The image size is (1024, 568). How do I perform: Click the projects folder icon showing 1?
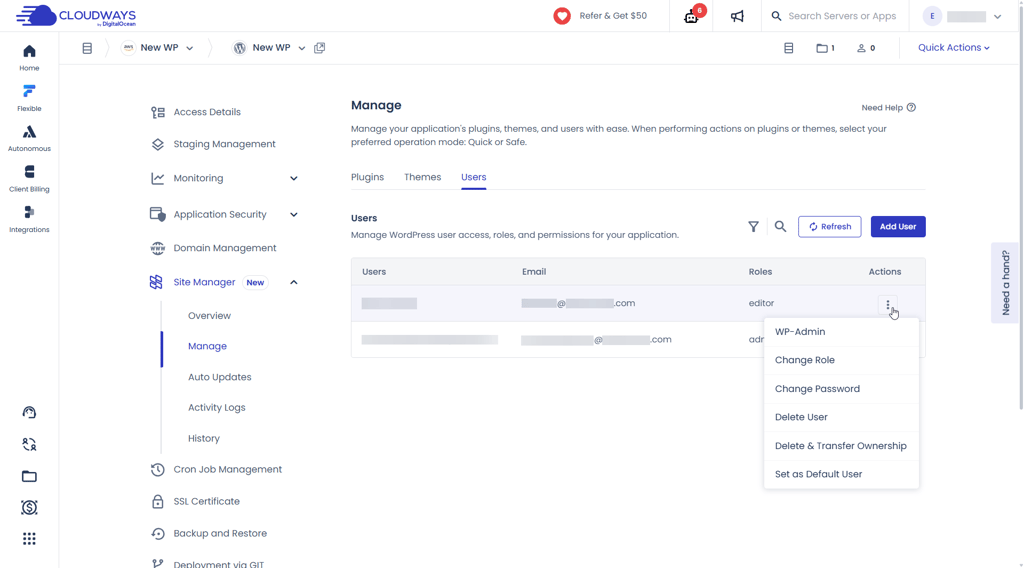pos(825,48)
